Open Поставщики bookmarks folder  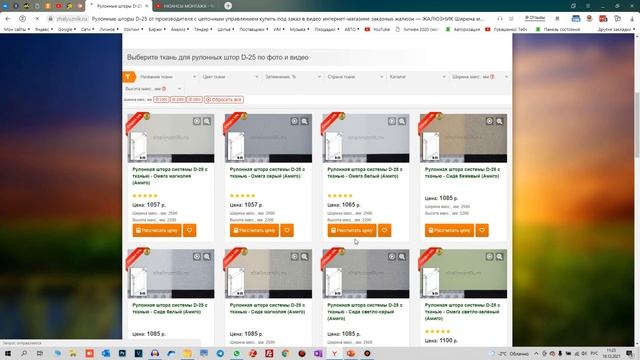pyautogui.click(x=253, y=29)
